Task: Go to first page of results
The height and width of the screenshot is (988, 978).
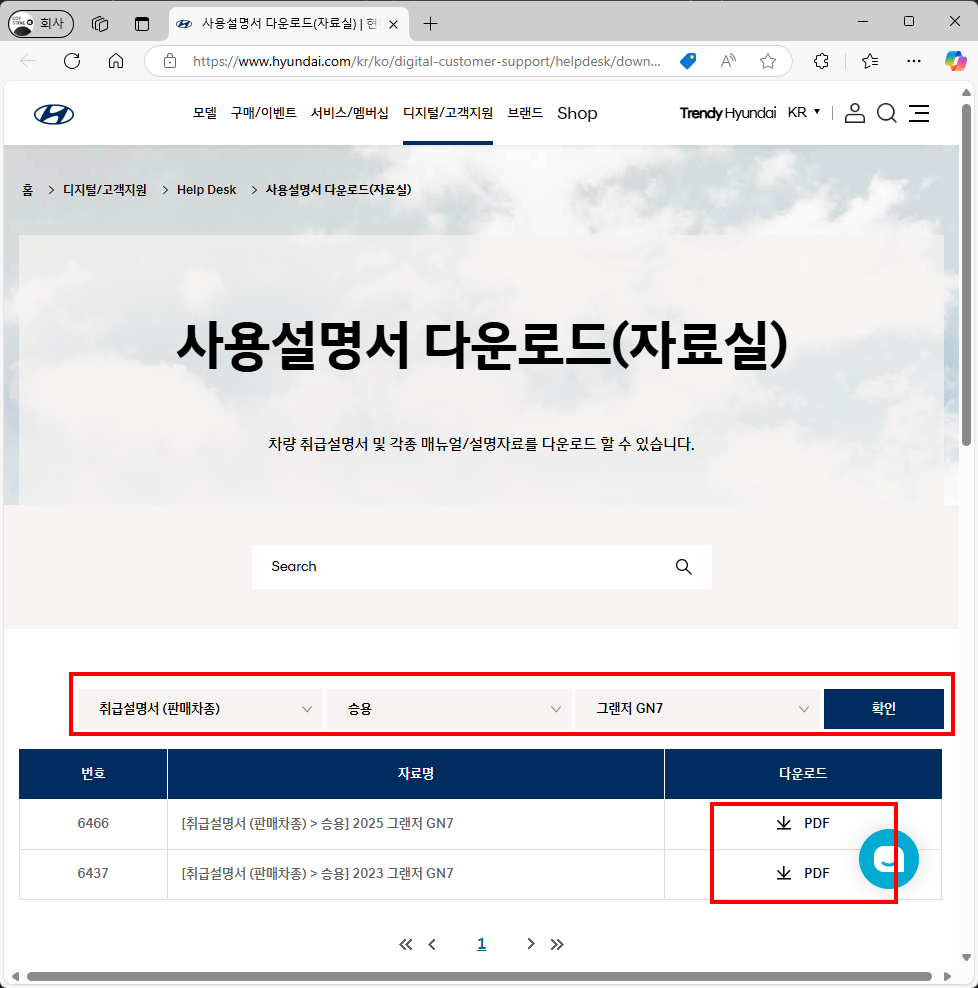Action: pyautogui.click(x=406, y=944)
